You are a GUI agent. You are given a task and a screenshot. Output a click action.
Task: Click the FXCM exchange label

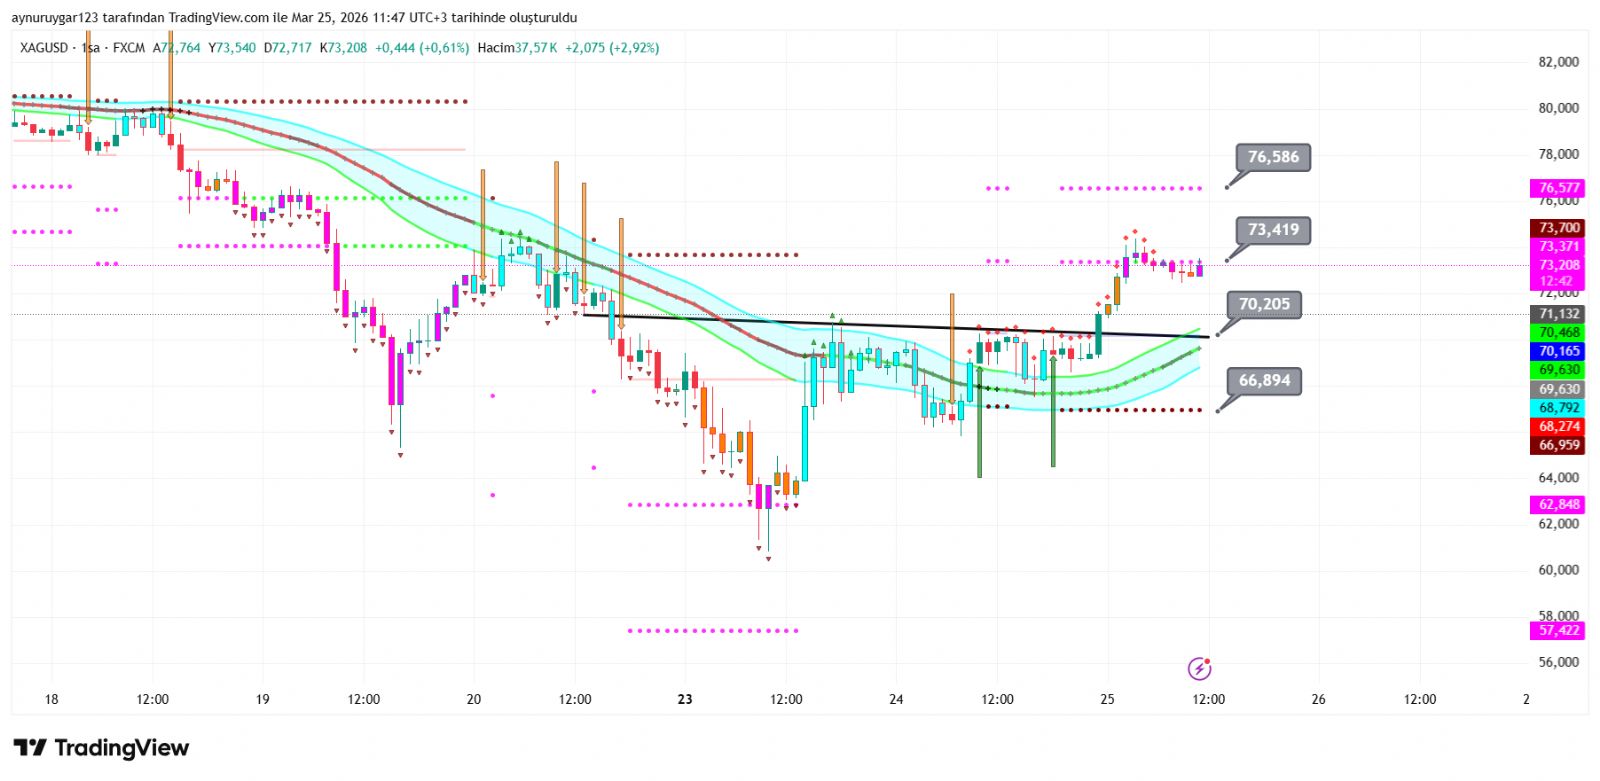point(129,48)
